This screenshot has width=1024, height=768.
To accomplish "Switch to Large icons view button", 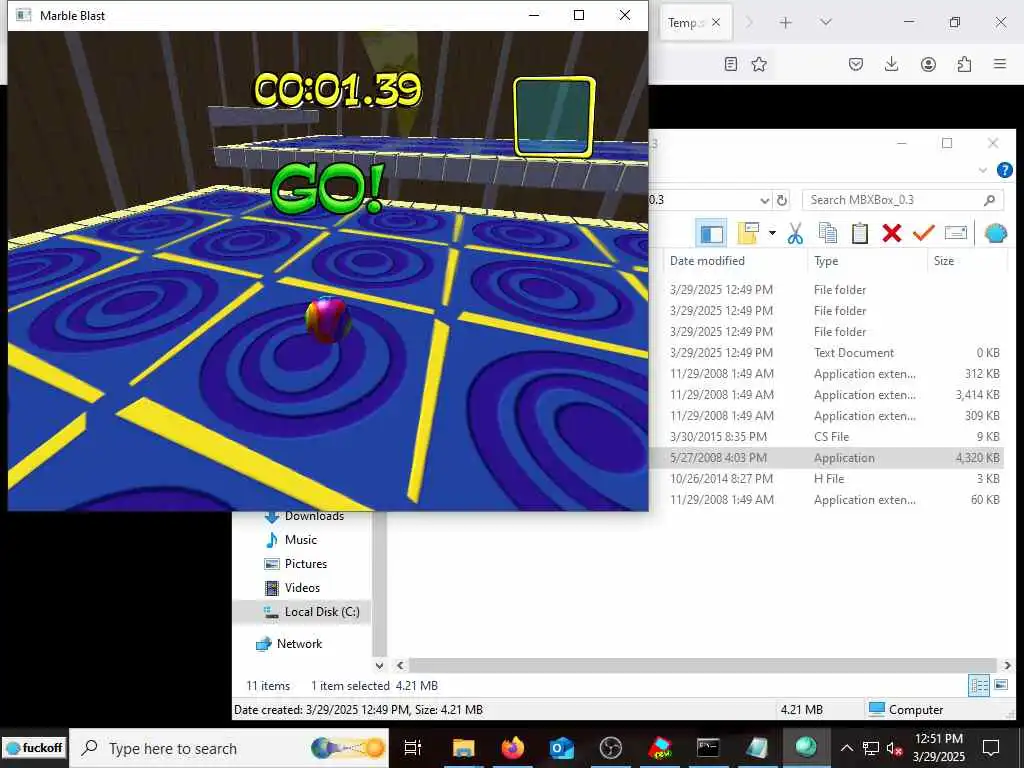I will [1000, 685].
